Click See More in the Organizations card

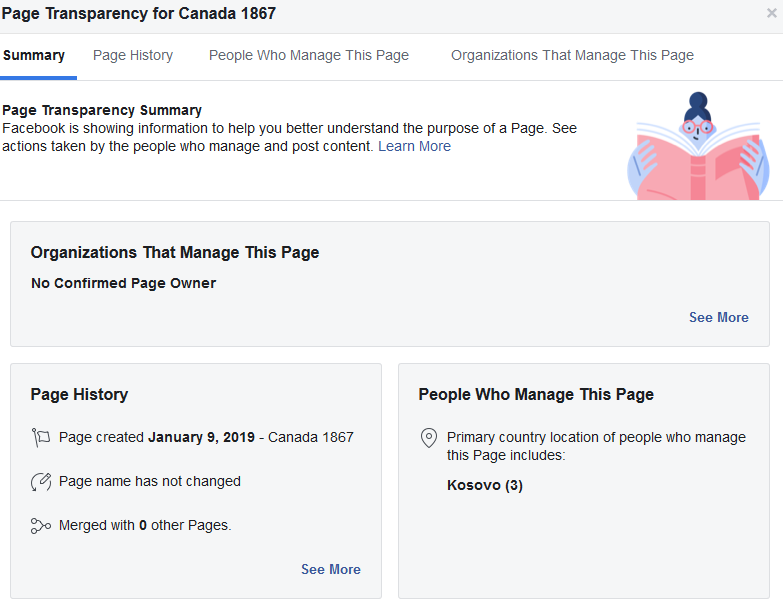pyautogui.click(x=719, y=317)
